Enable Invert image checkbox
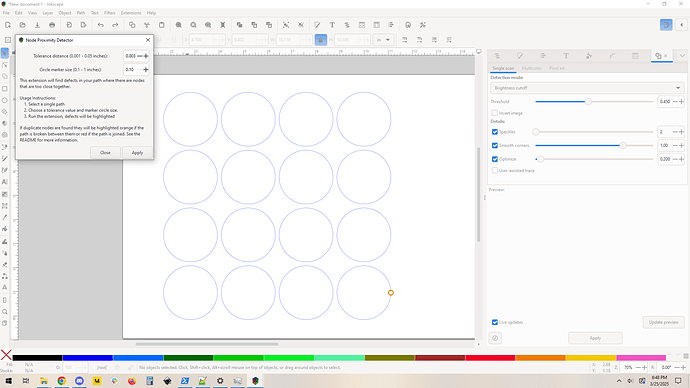Screen dimensions: 690x388 coord(495,113)
